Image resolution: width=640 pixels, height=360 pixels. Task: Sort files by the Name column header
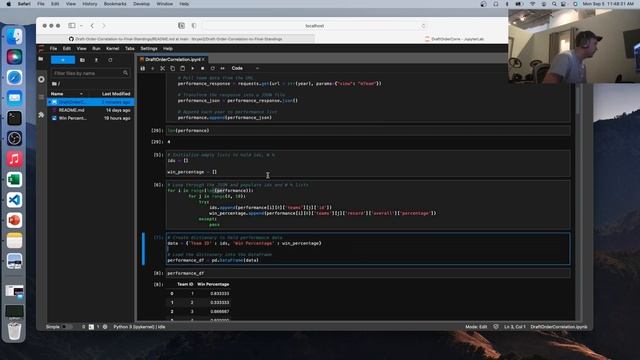67,94
